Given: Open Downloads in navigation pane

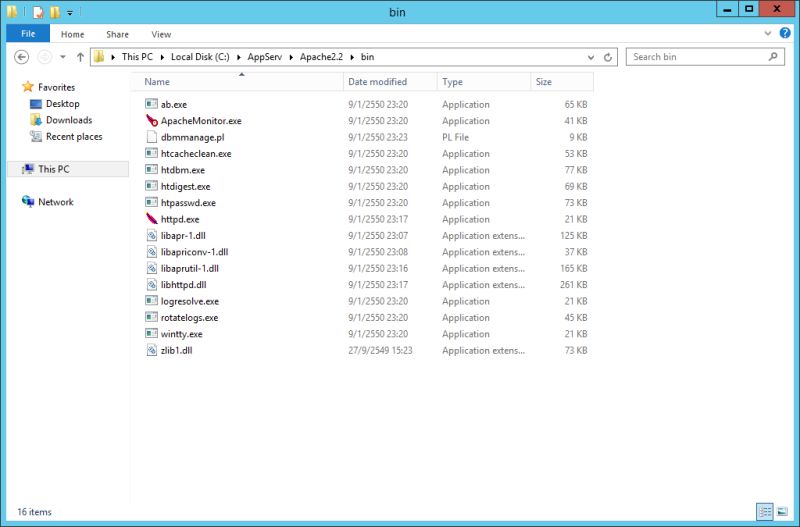Looking at the screenshot, I should pos(69,120).
